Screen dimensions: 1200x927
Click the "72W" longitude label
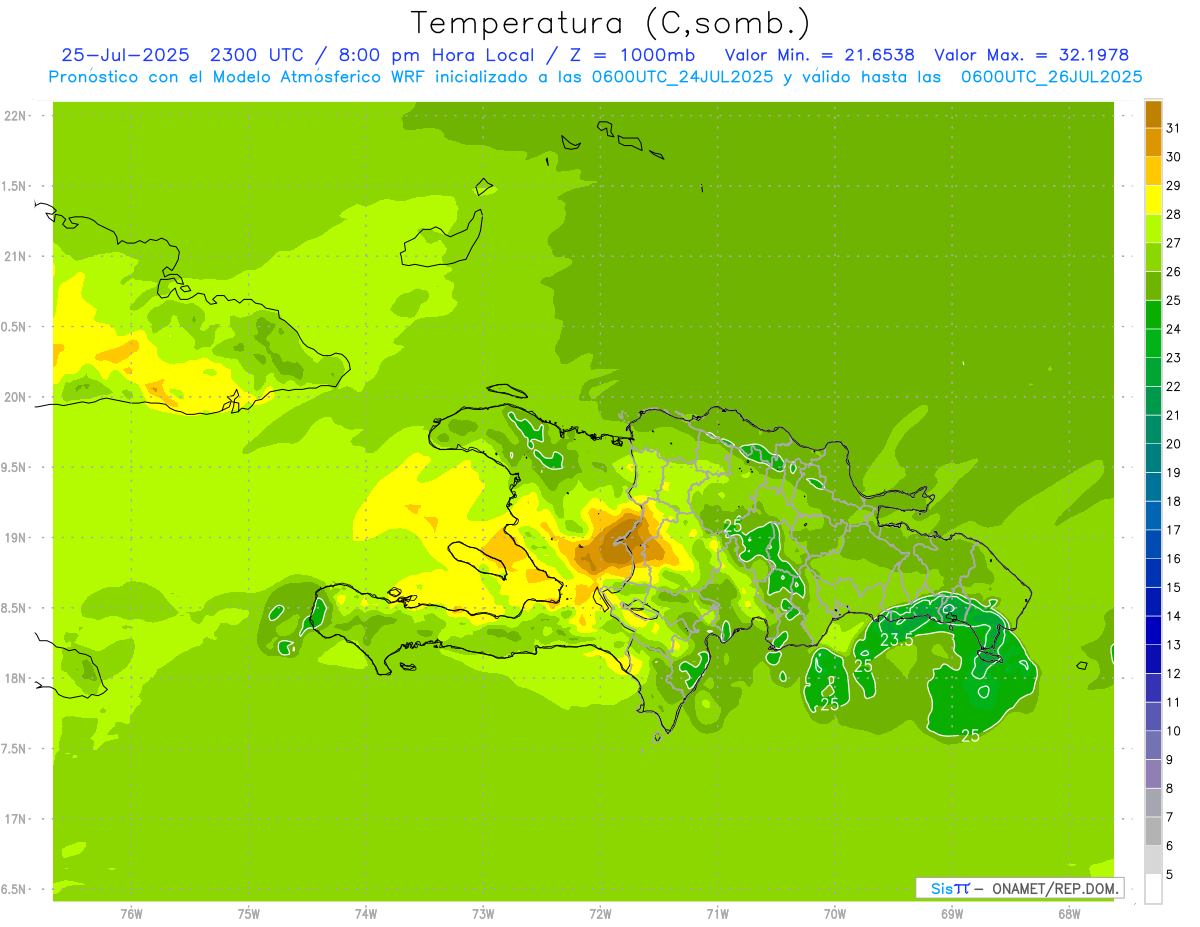tap(600, 914)
